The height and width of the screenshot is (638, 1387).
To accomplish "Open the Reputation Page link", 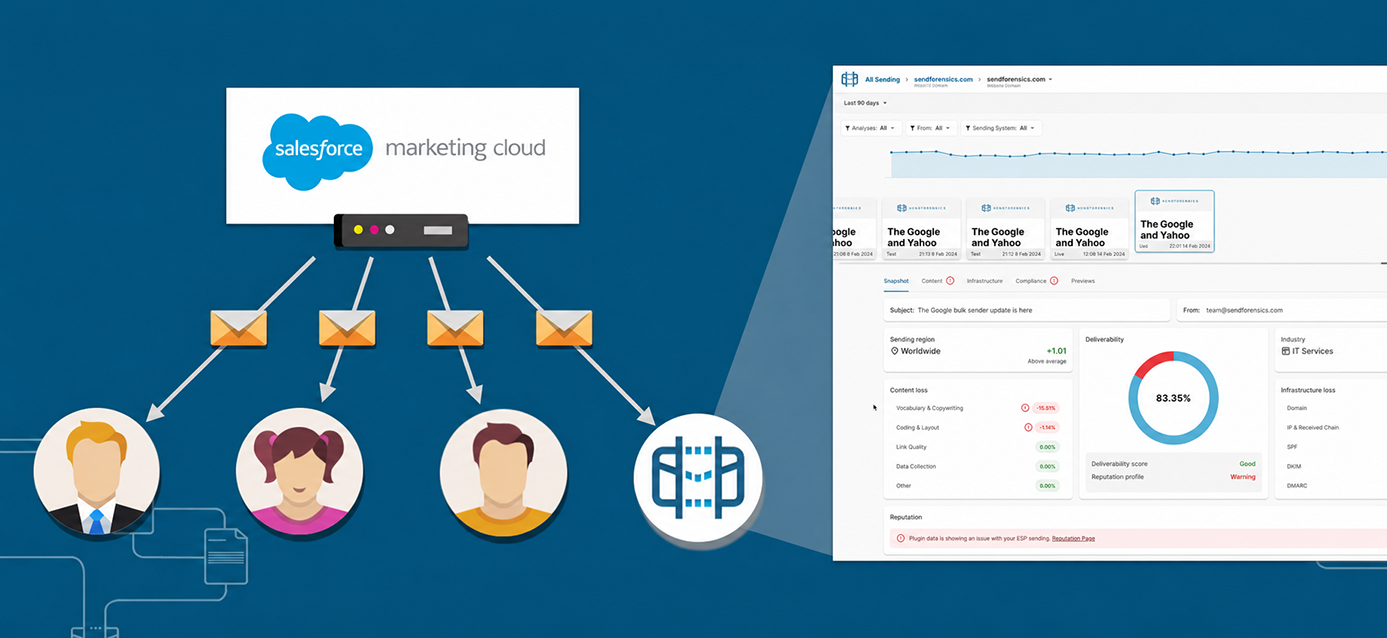I will (1073, 538).
